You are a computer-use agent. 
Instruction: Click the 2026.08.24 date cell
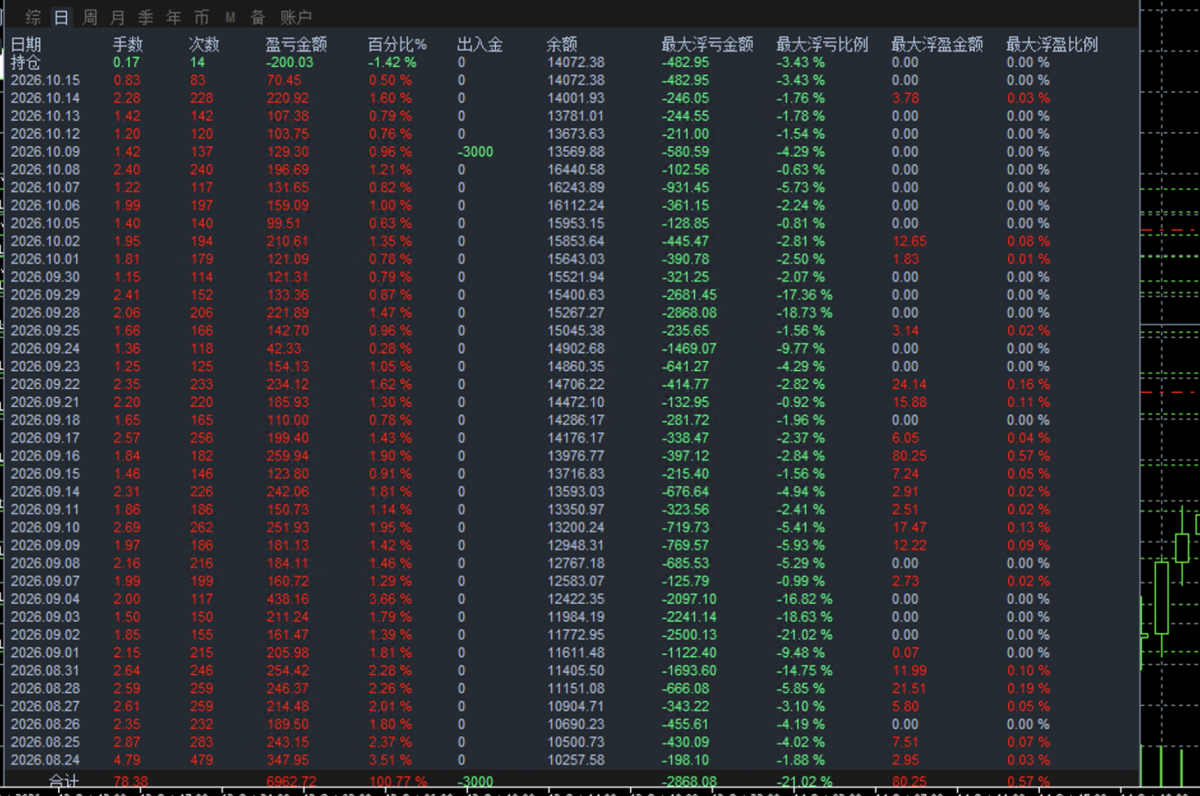pos(45,760)
